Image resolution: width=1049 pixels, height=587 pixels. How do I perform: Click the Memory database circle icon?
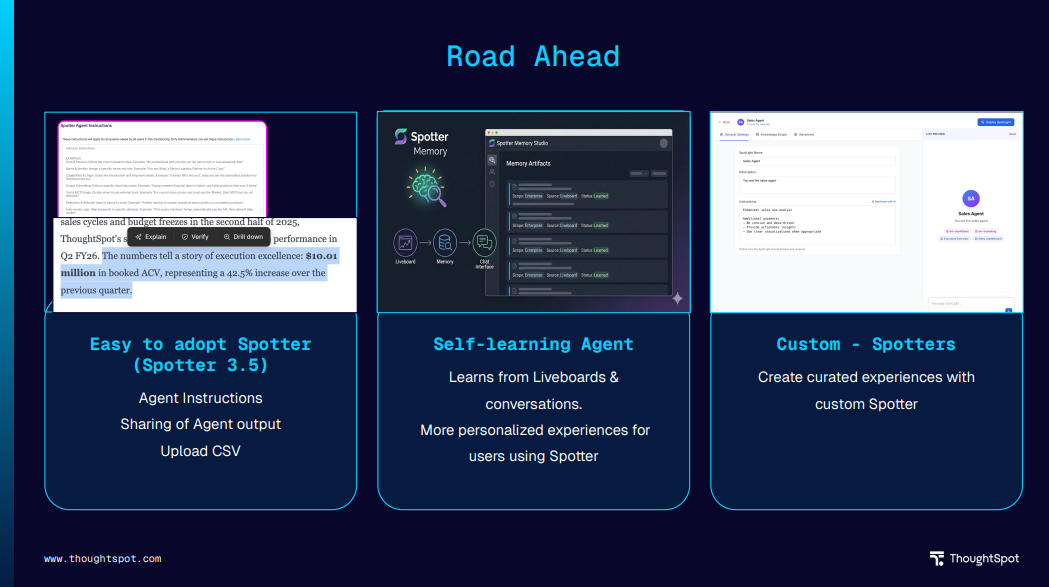point(445,242)
